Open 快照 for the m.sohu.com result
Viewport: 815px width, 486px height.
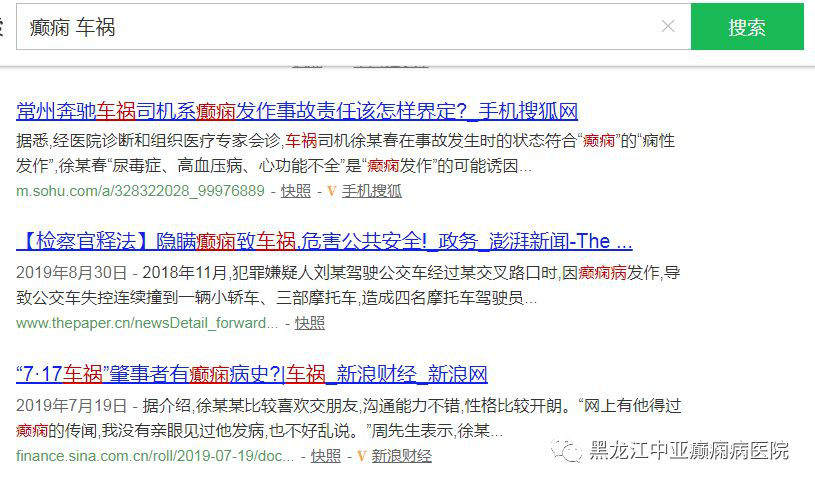[x=295, y=191]
